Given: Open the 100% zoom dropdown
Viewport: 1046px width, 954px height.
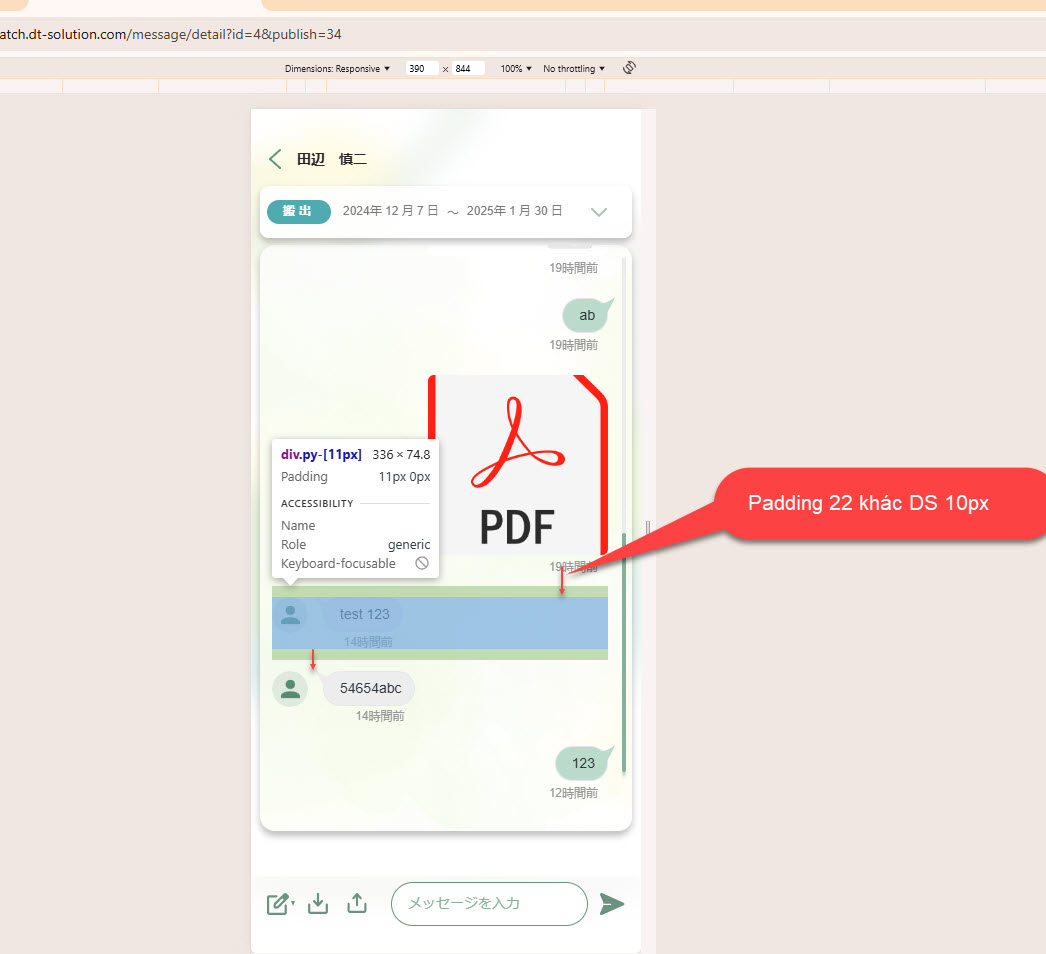Looking at the screenshot, I should [516, 69].
